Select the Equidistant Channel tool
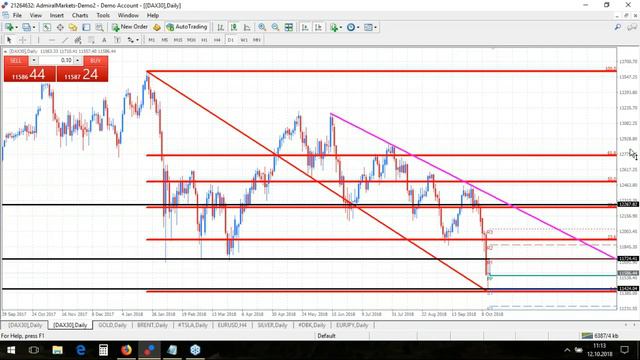This screenshot has height=360, width=640. point(78,40)
